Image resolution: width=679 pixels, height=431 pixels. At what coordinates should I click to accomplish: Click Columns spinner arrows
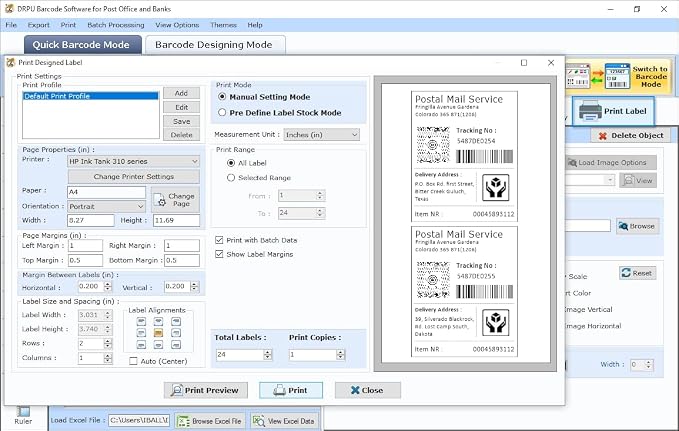(x=108, y=358)
